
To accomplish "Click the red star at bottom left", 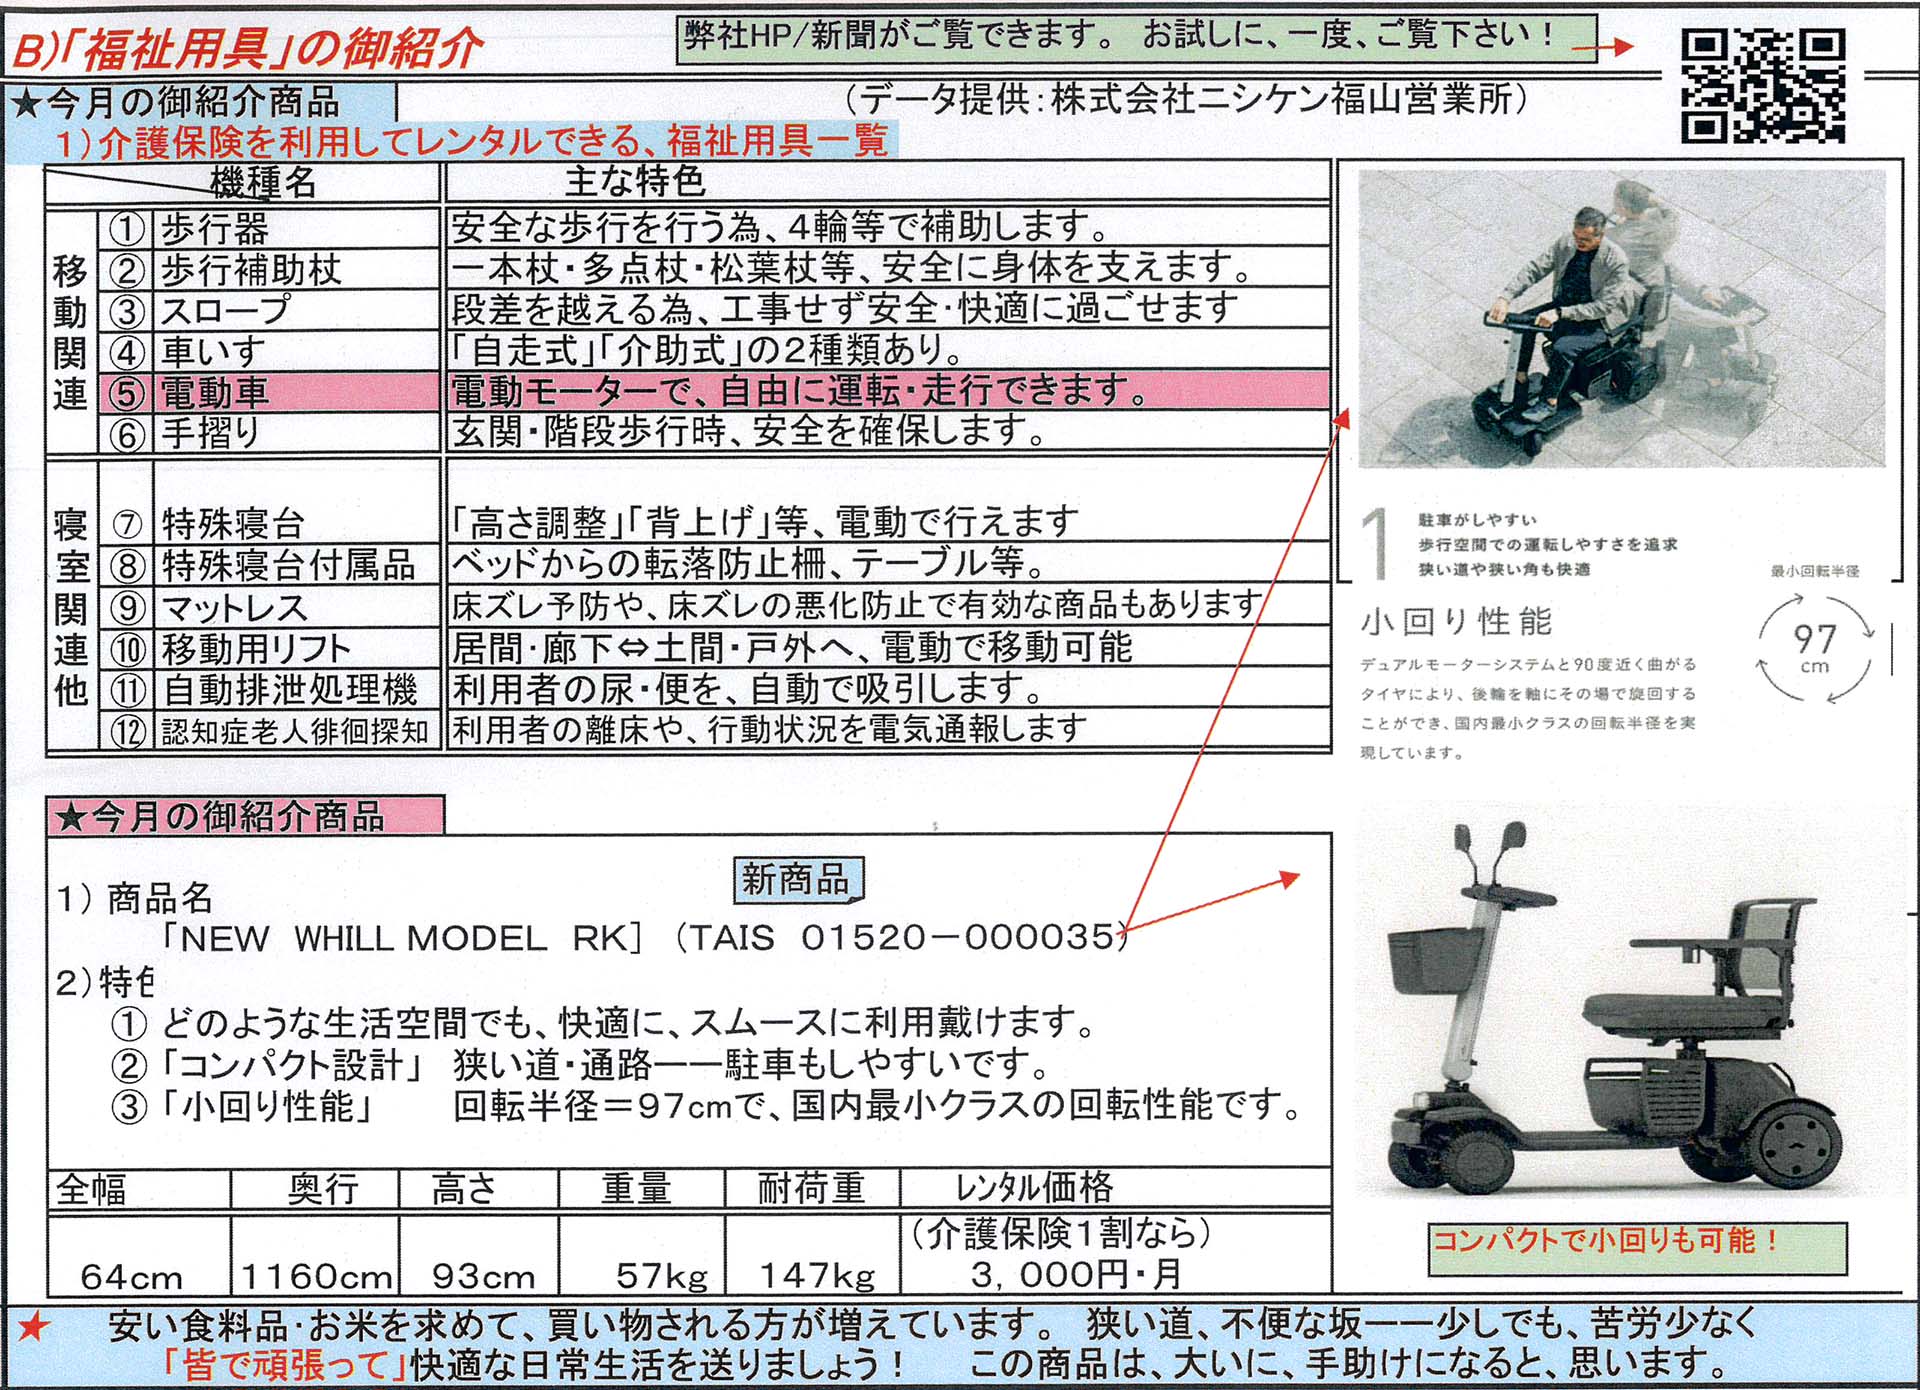I will coord(33,1328).
